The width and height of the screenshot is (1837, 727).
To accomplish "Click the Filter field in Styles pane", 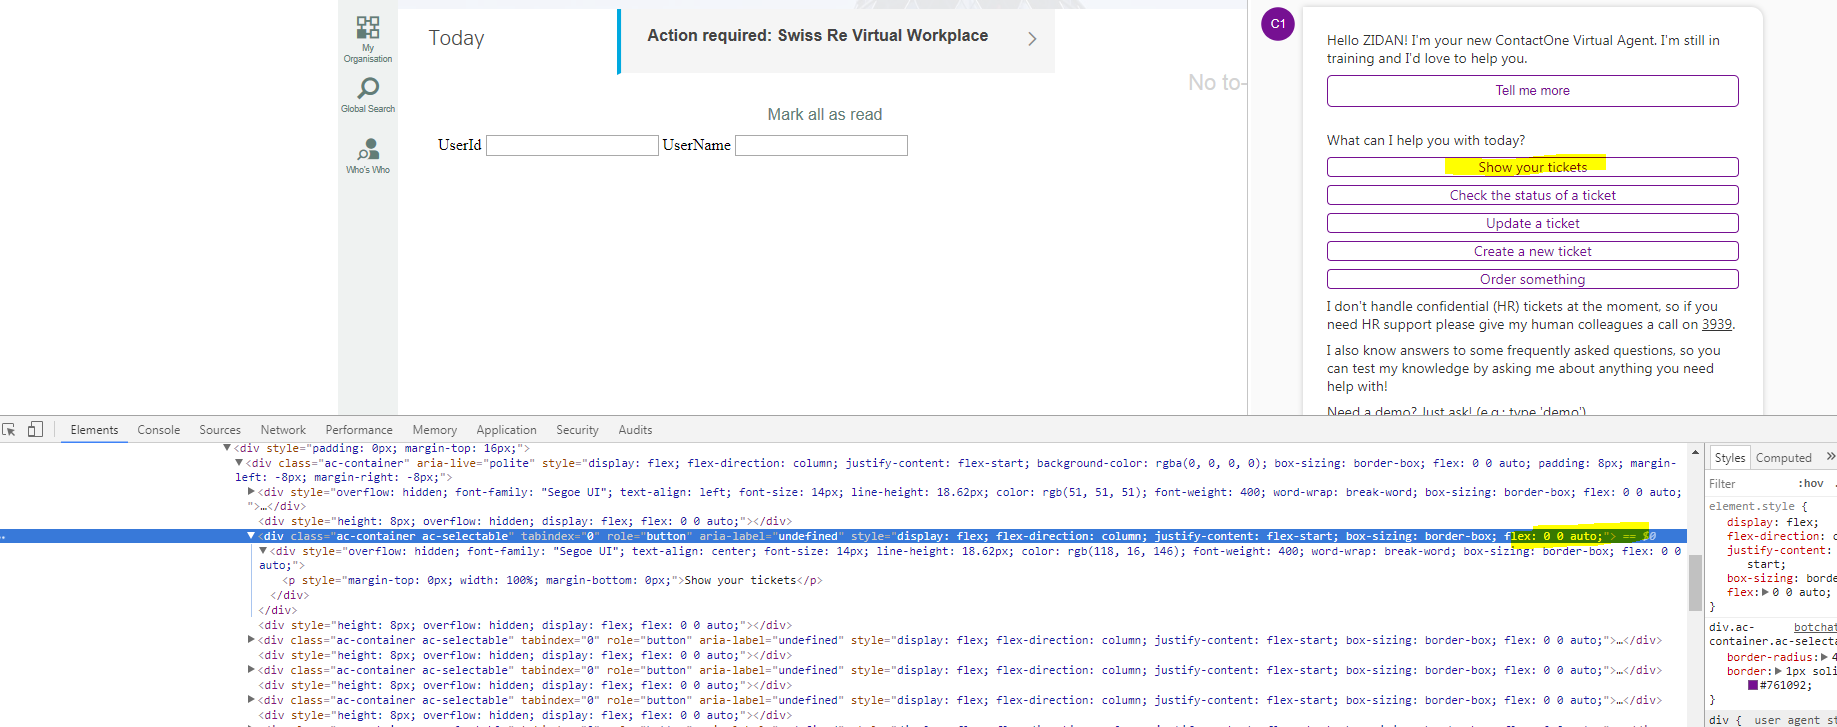I will click(x=1750, y=484).
